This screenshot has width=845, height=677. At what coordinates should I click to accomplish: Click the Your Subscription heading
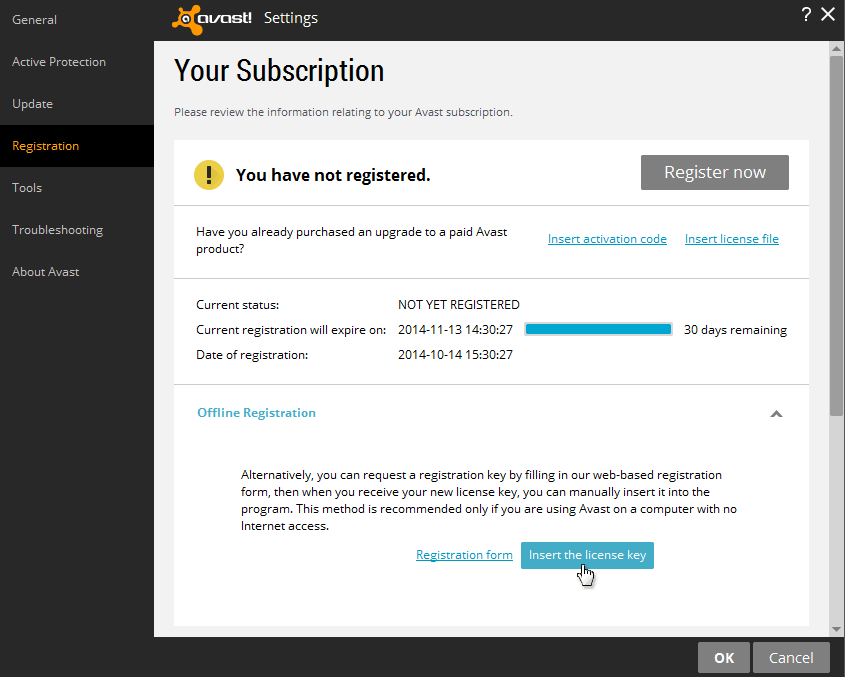coord(279,71)
